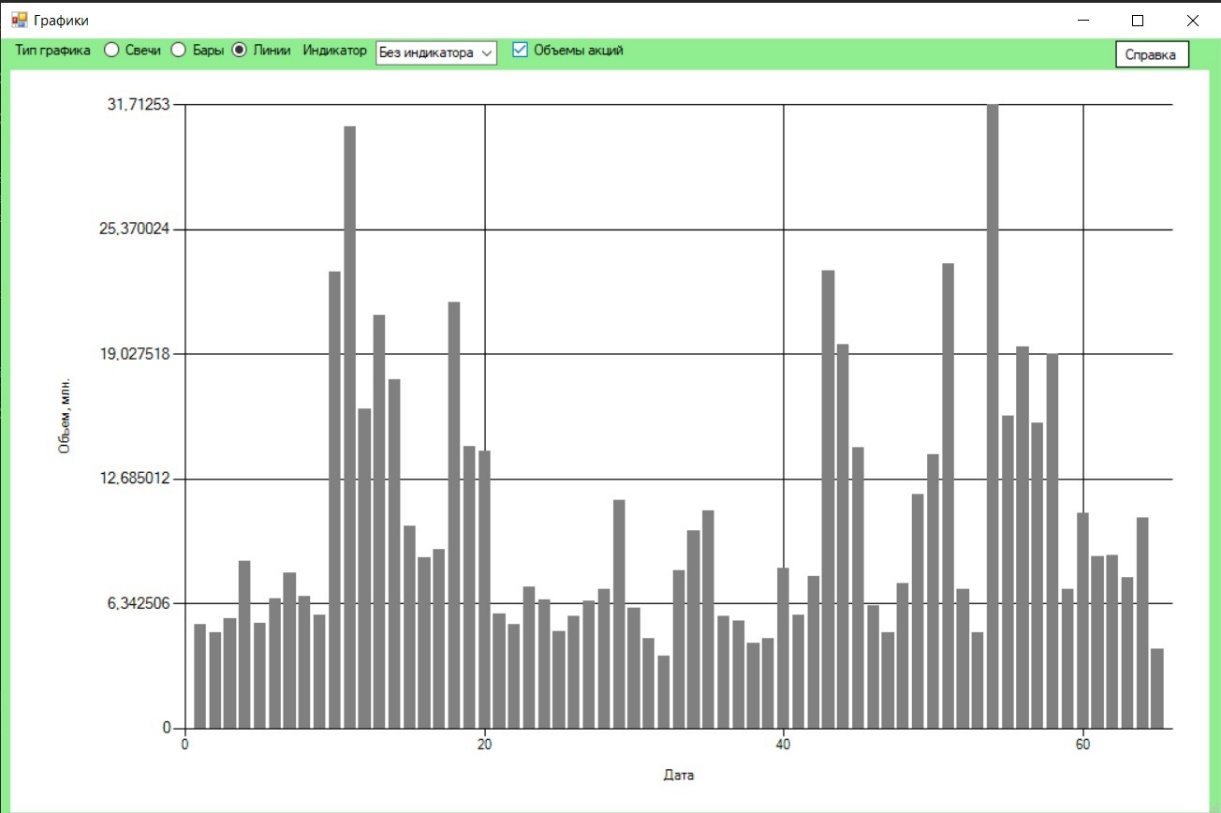Click the 12,685012 y-axis value

135,478
